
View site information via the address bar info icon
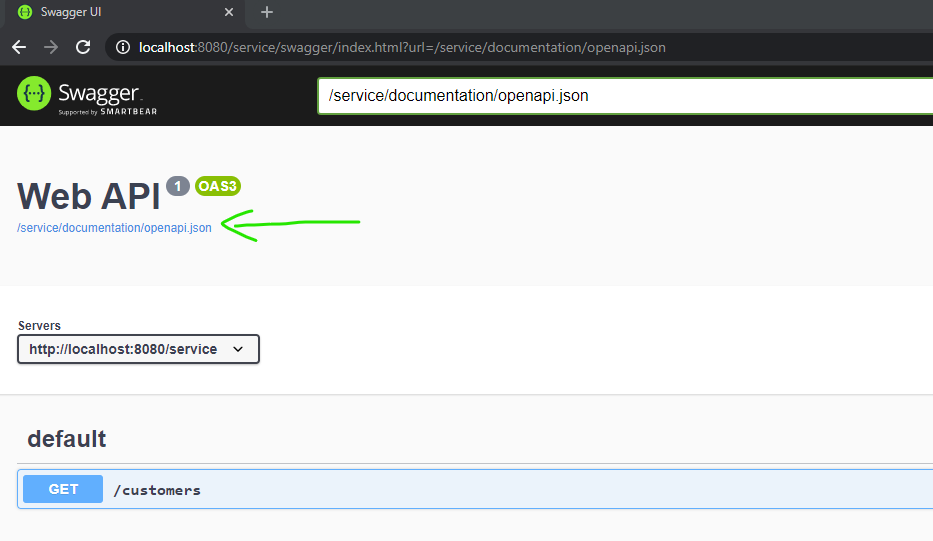tap(123, 47)
